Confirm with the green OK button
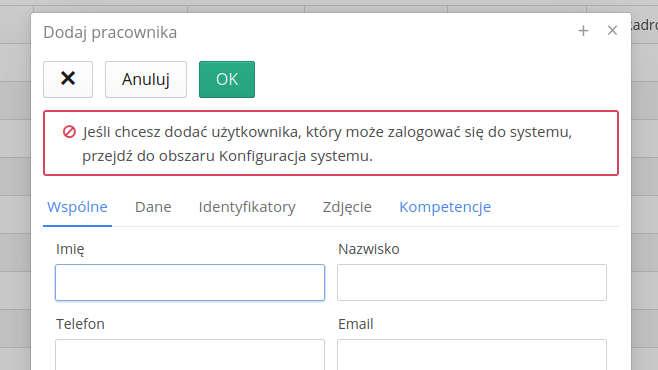 tap(227, 79)
